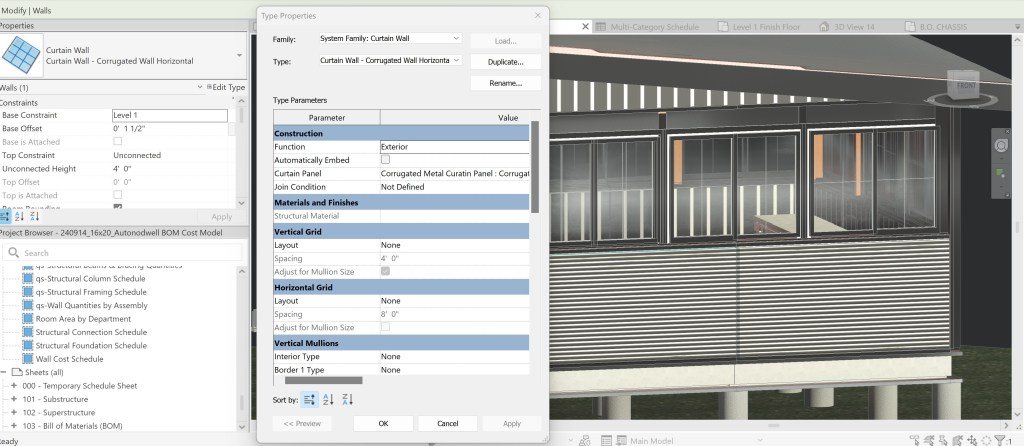Open the steering wheel navigation tool
Screen dimensions: 1024x446
[x=1002, y=145]
